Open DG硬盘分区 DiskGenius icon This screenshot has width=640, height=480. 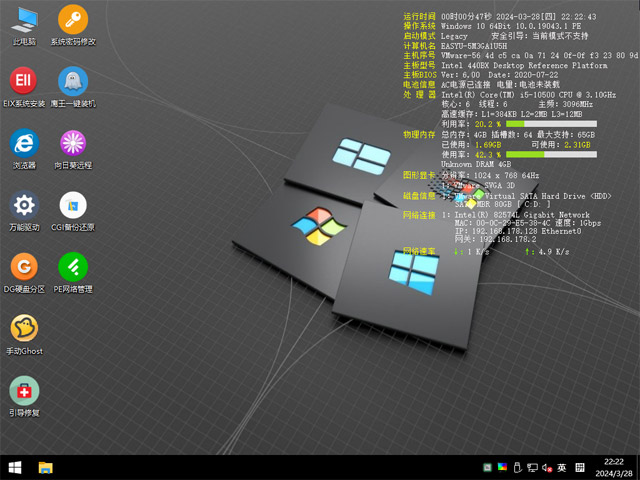[24, 273]
